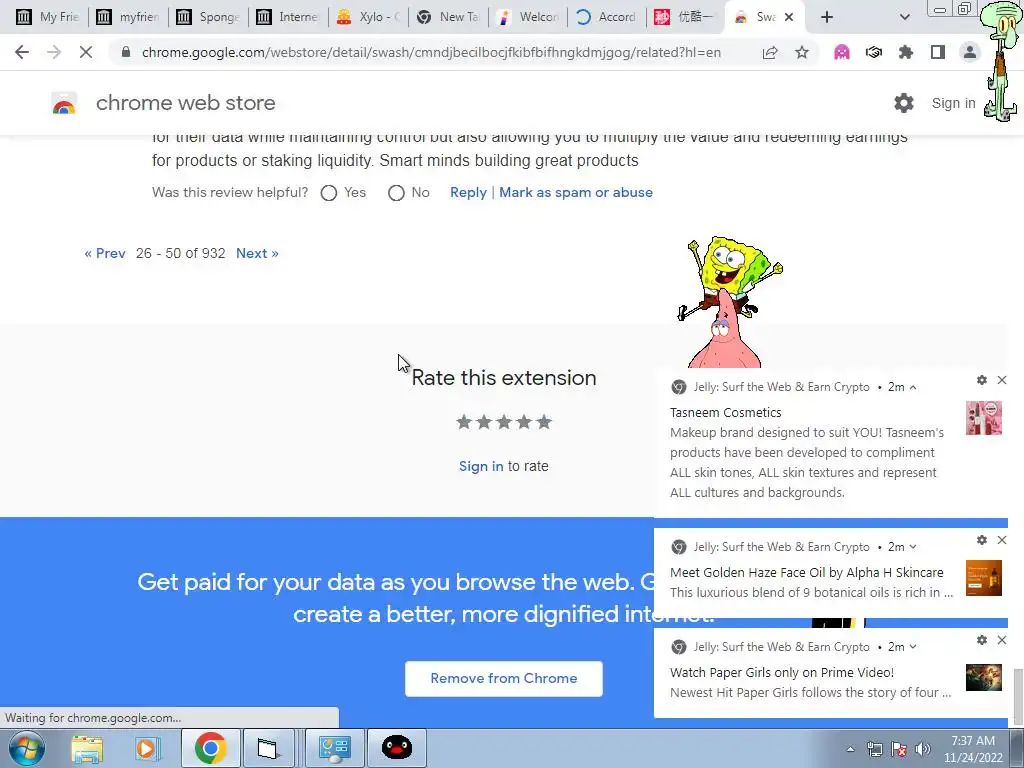Close the active Swash tab
This screenshot has height=768, width=1024.
789,17
